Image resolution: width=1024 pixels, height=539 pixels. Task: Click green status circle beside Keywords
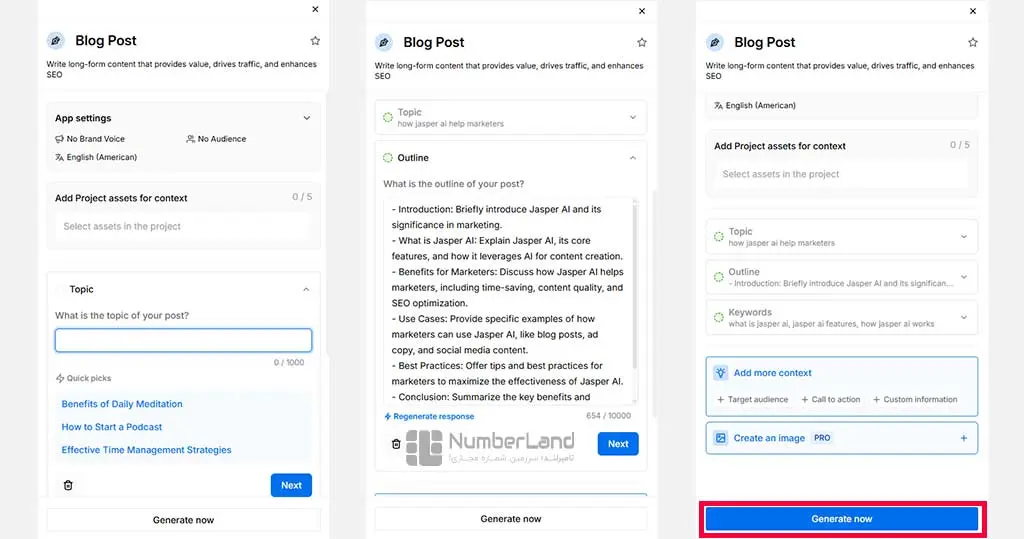pyautogui.click(x=719, y=318)
